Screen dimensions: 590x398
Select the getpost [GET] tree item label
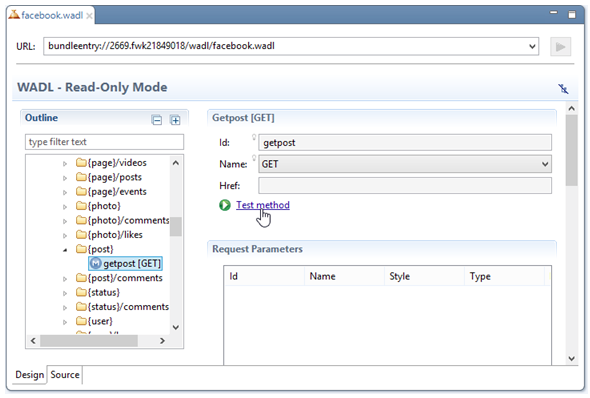[132, 264]
